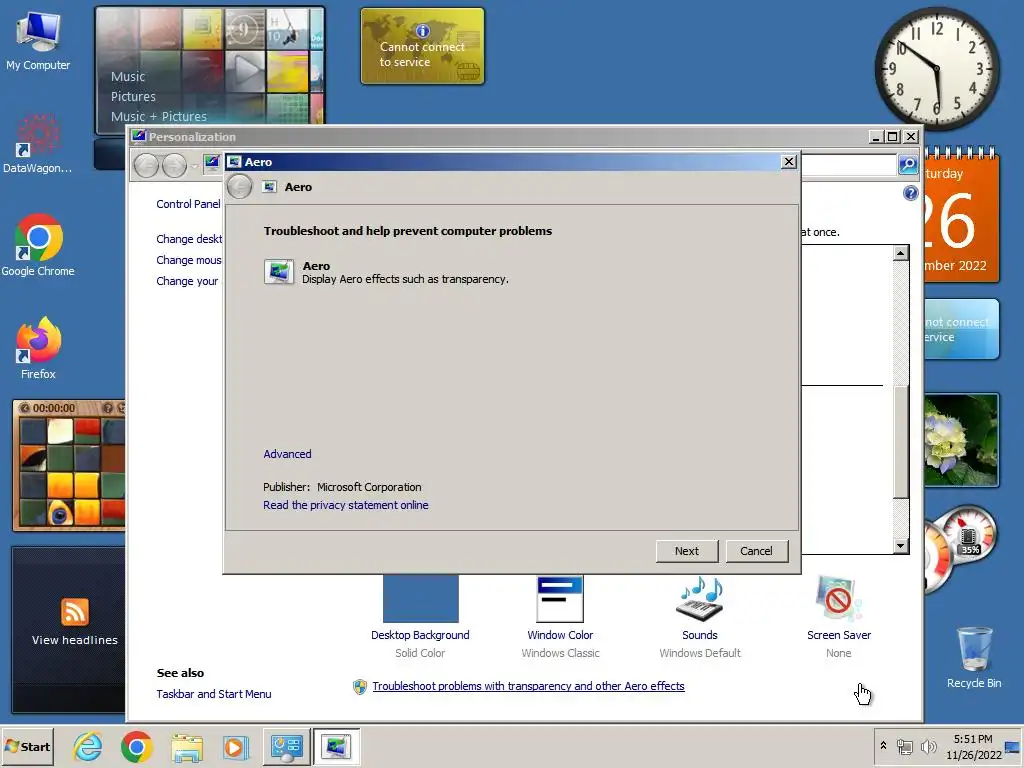Click the blue weather gadget

coord(961,329)
